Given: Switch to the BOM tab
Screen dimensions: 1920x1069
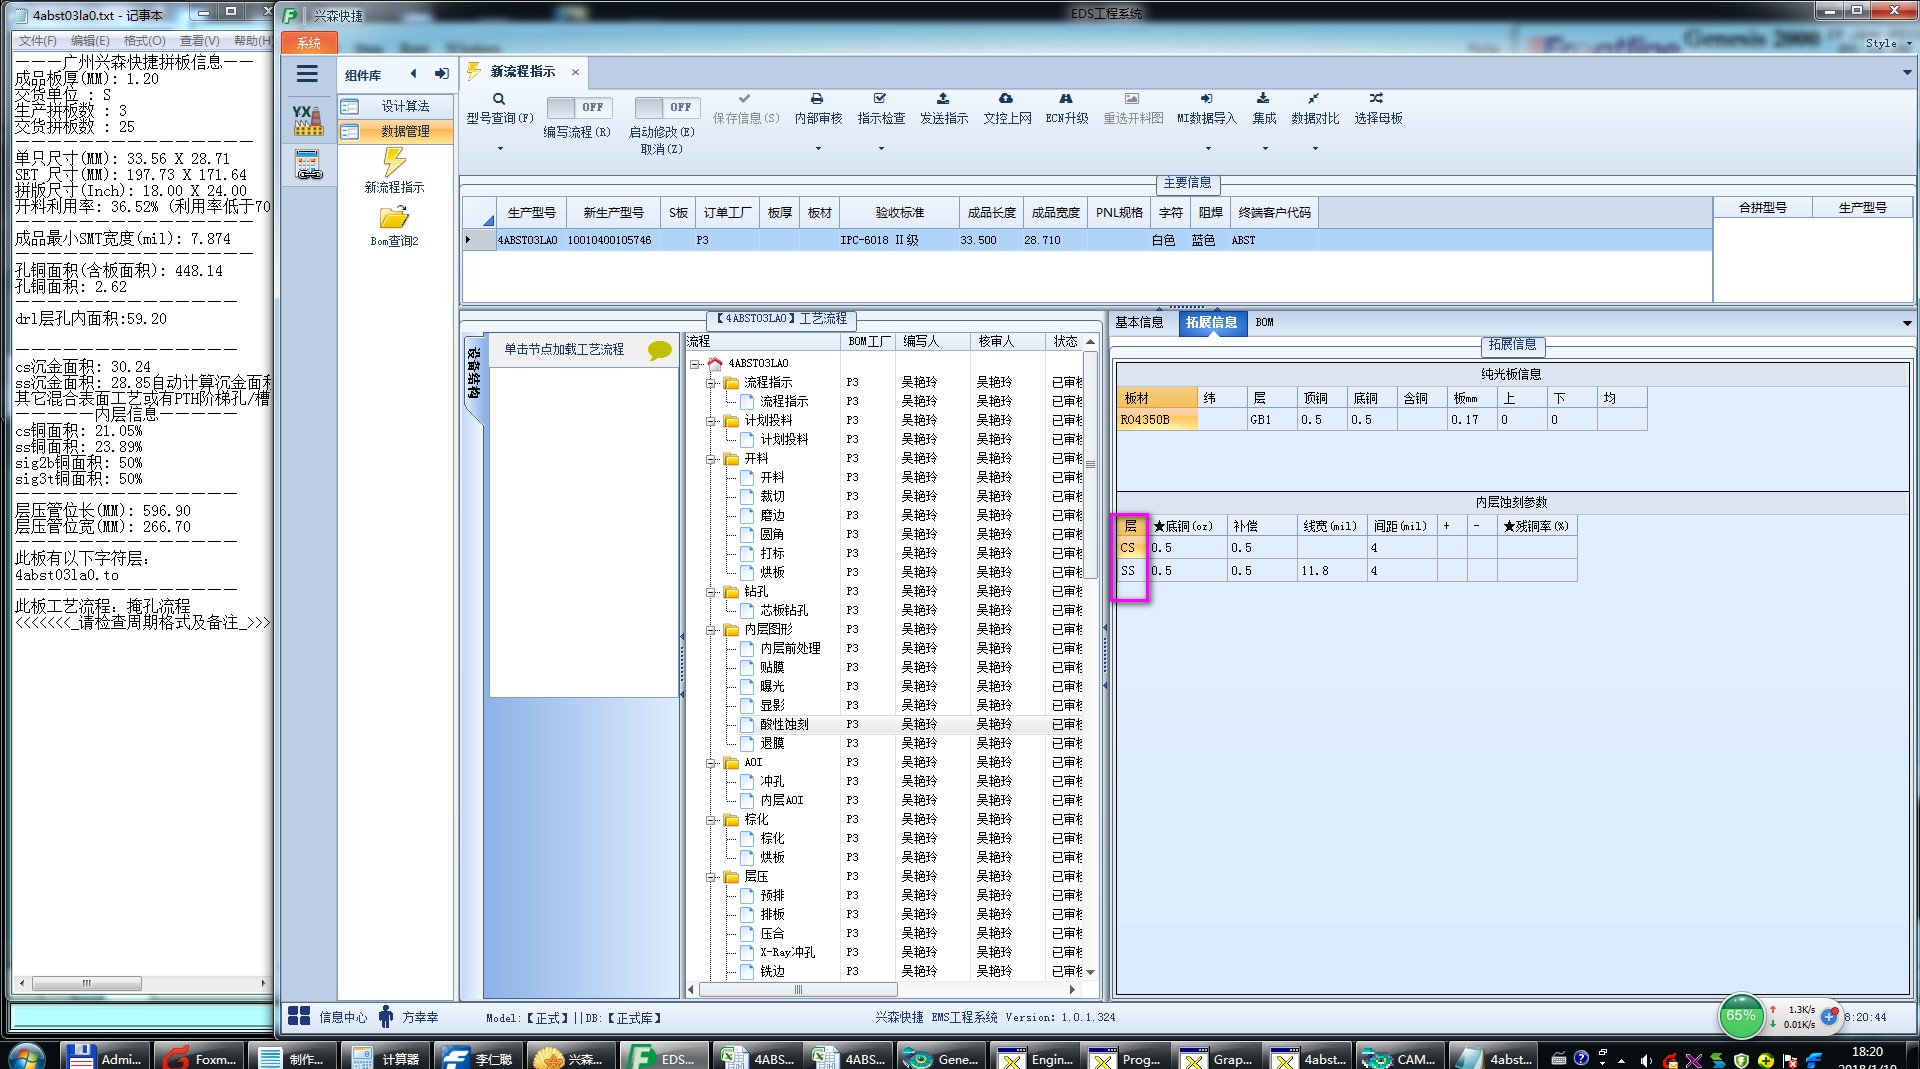Looking at the screenshot, I should [1265, 322].
